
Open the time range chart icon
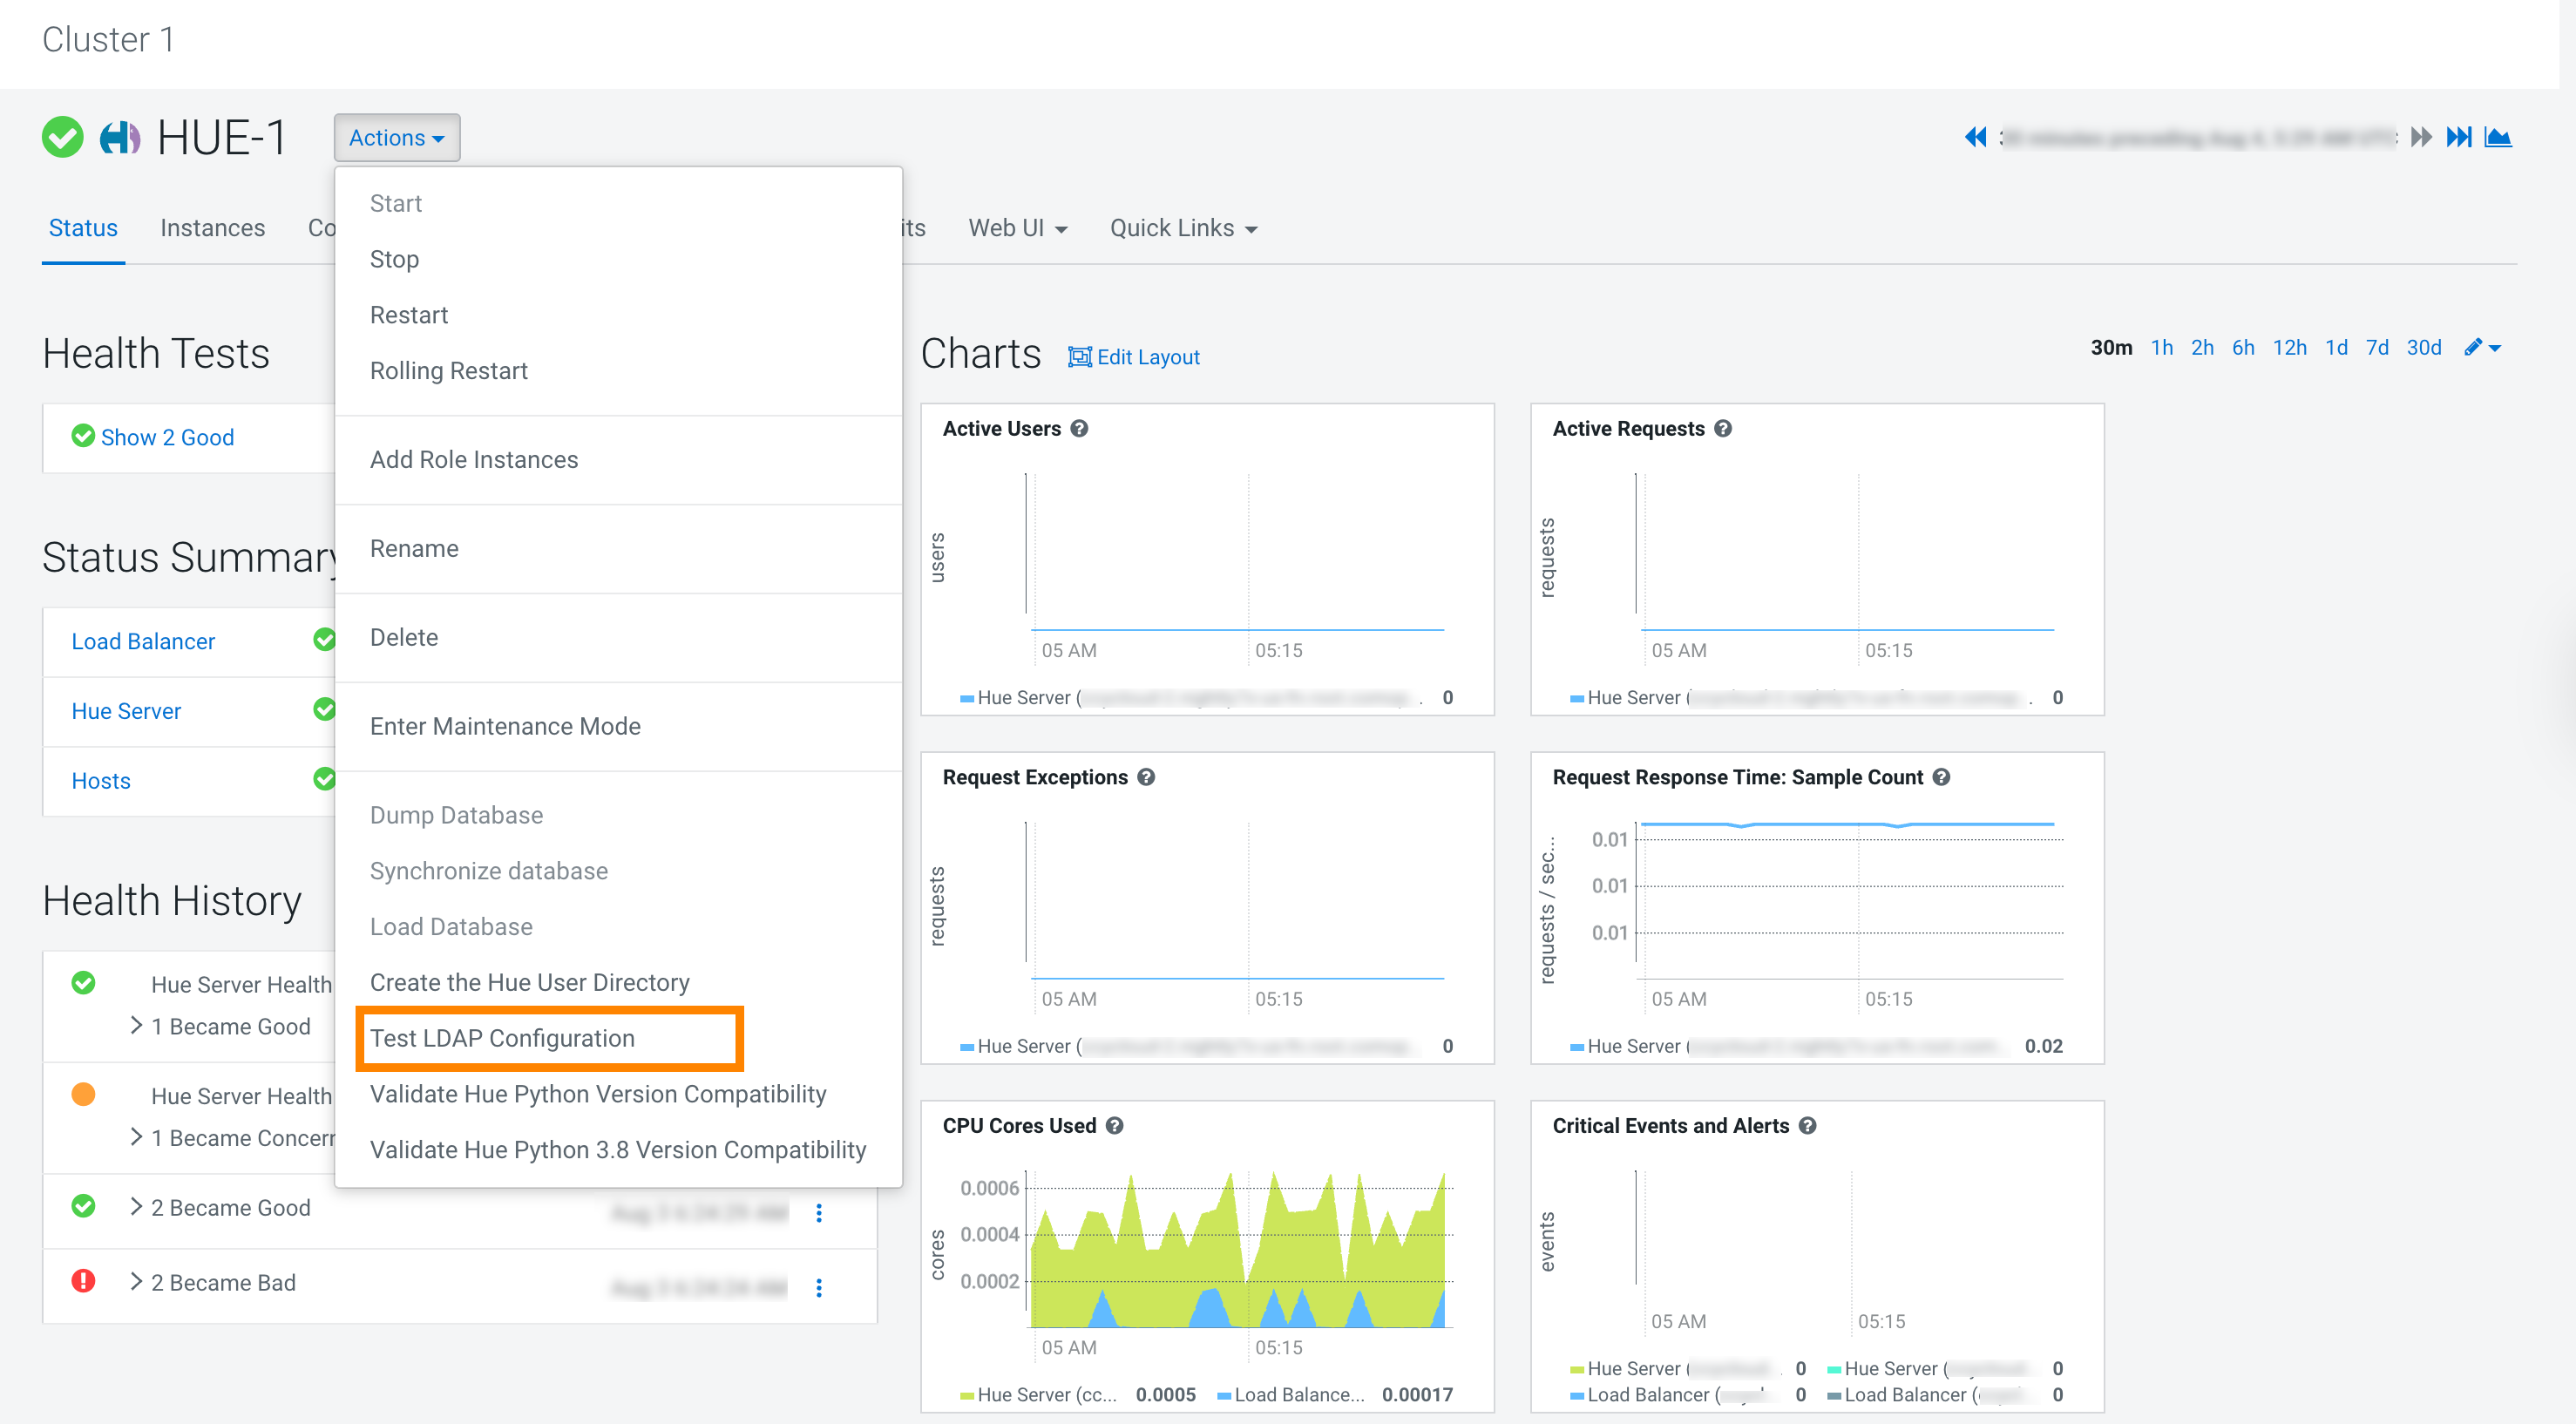point(2498,137)
